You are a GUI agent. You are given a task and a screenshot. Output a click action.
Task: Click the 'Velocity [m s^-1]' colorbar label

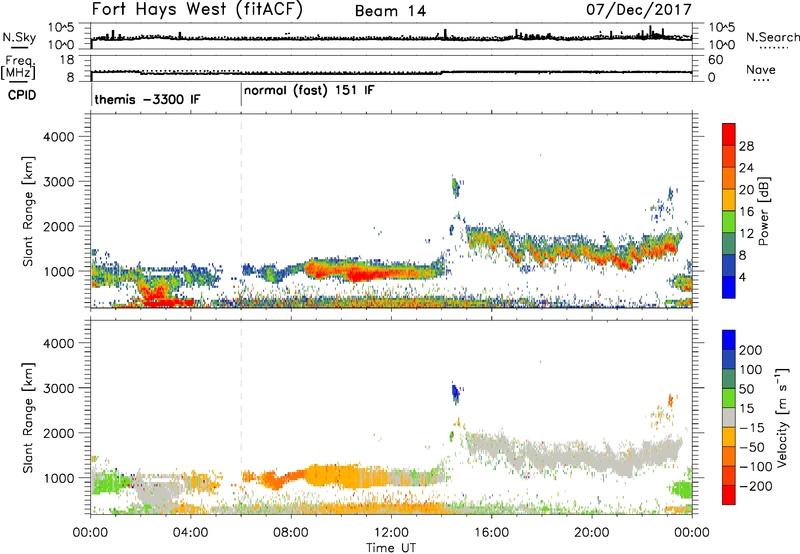[x=782, y=417]
